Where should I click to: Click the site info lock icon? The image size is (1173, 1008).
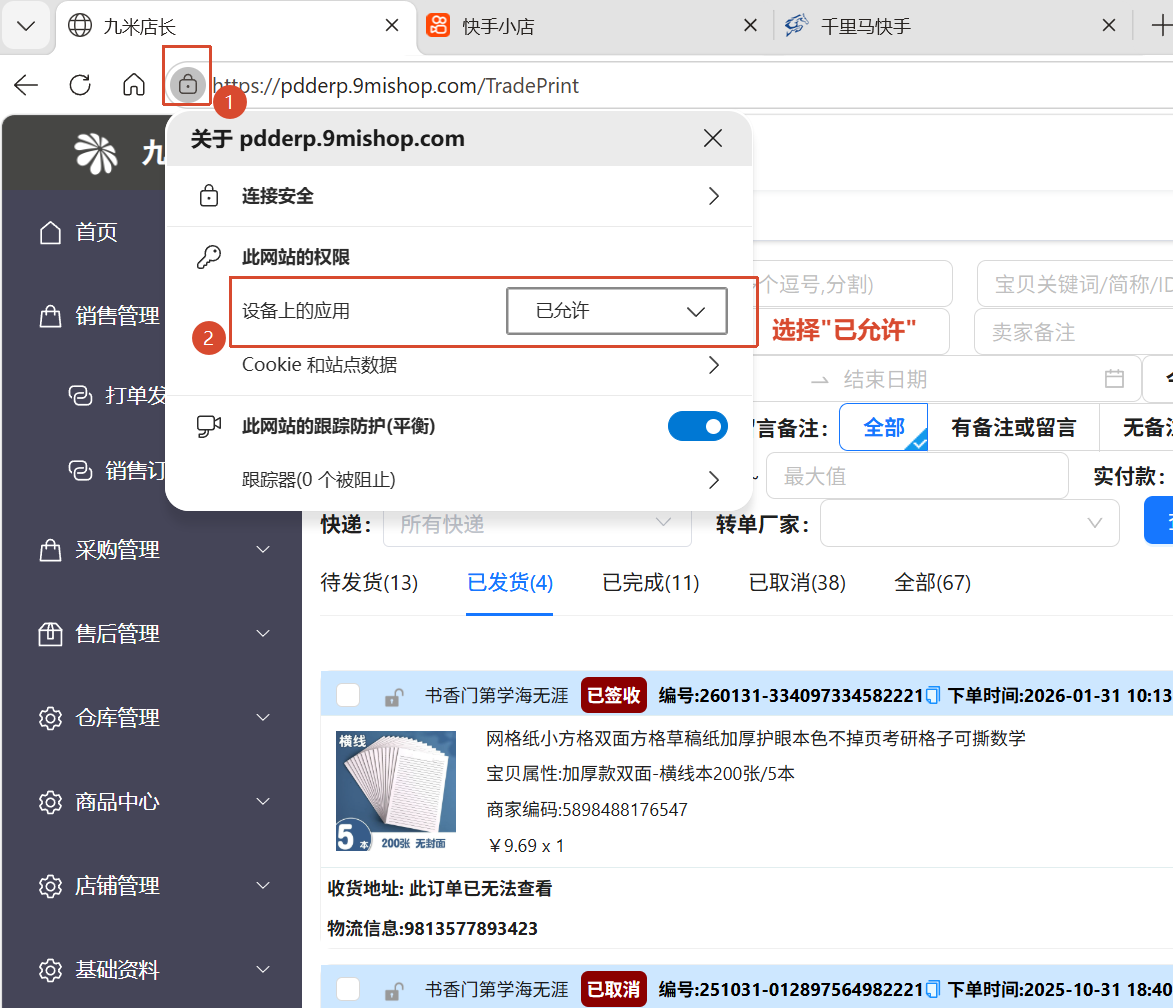tap(187, 85)
